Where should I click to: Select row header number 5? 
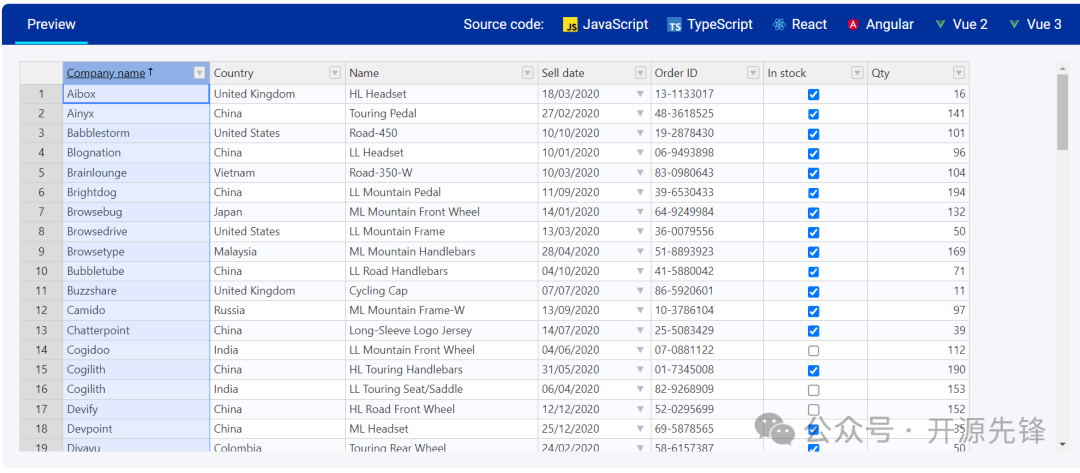click(41, 173)
